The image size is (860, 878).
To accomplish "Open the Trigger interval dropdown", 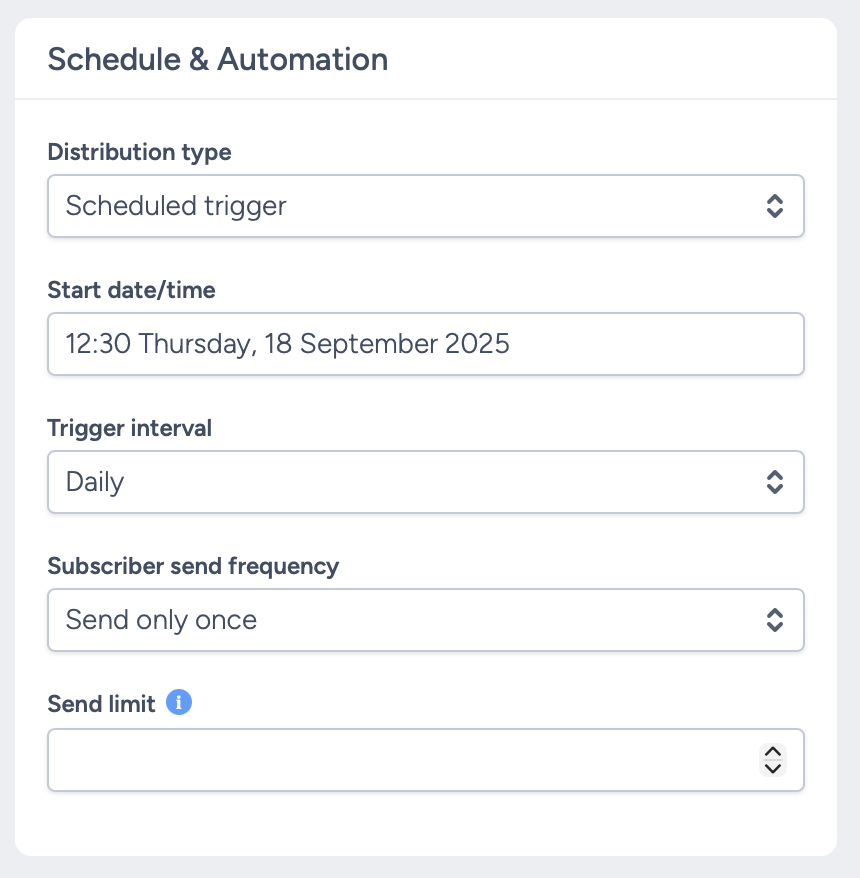I will (425, 482).
